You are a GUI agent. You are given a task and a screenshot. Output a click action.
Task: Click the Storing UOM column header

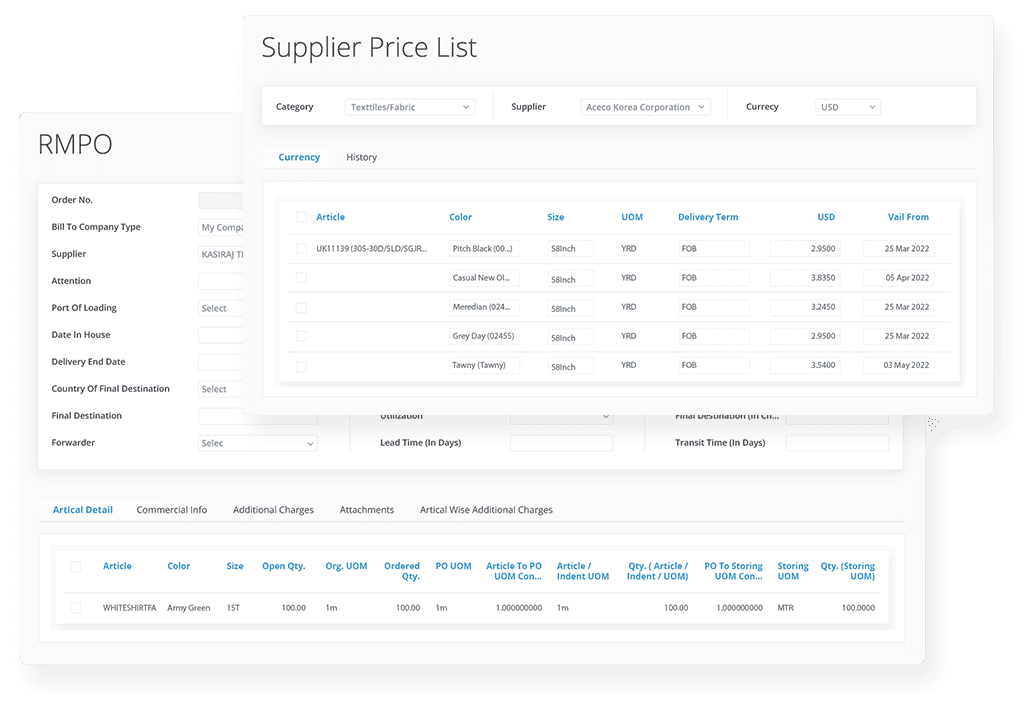click(x=793, y=571)
